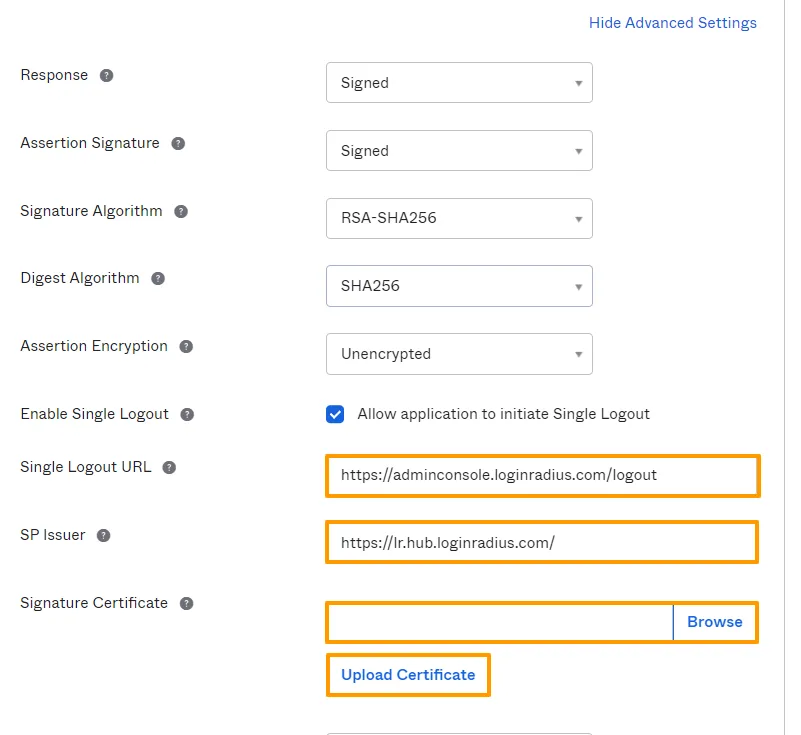This screenshot has height=735, width=801.
Task: Open the Signature Algorithm RSA-SHA256 dropdown
Action: click(x=459, y=218)
